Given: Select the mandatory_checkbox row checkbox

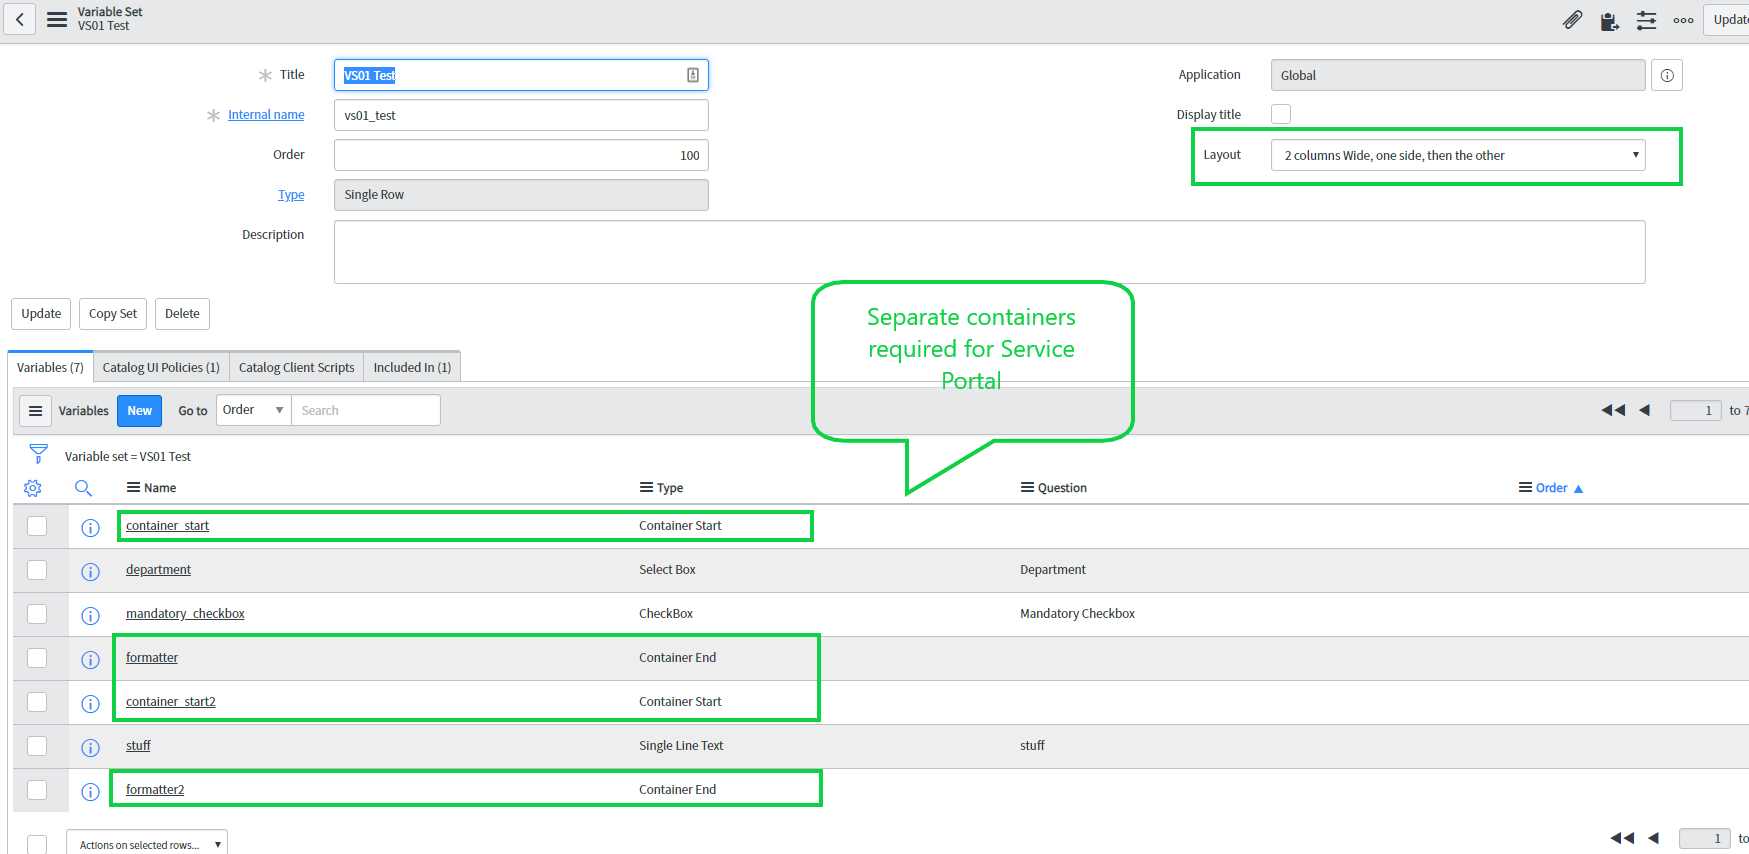Looking at the screenshot, I should coord(37,614).
